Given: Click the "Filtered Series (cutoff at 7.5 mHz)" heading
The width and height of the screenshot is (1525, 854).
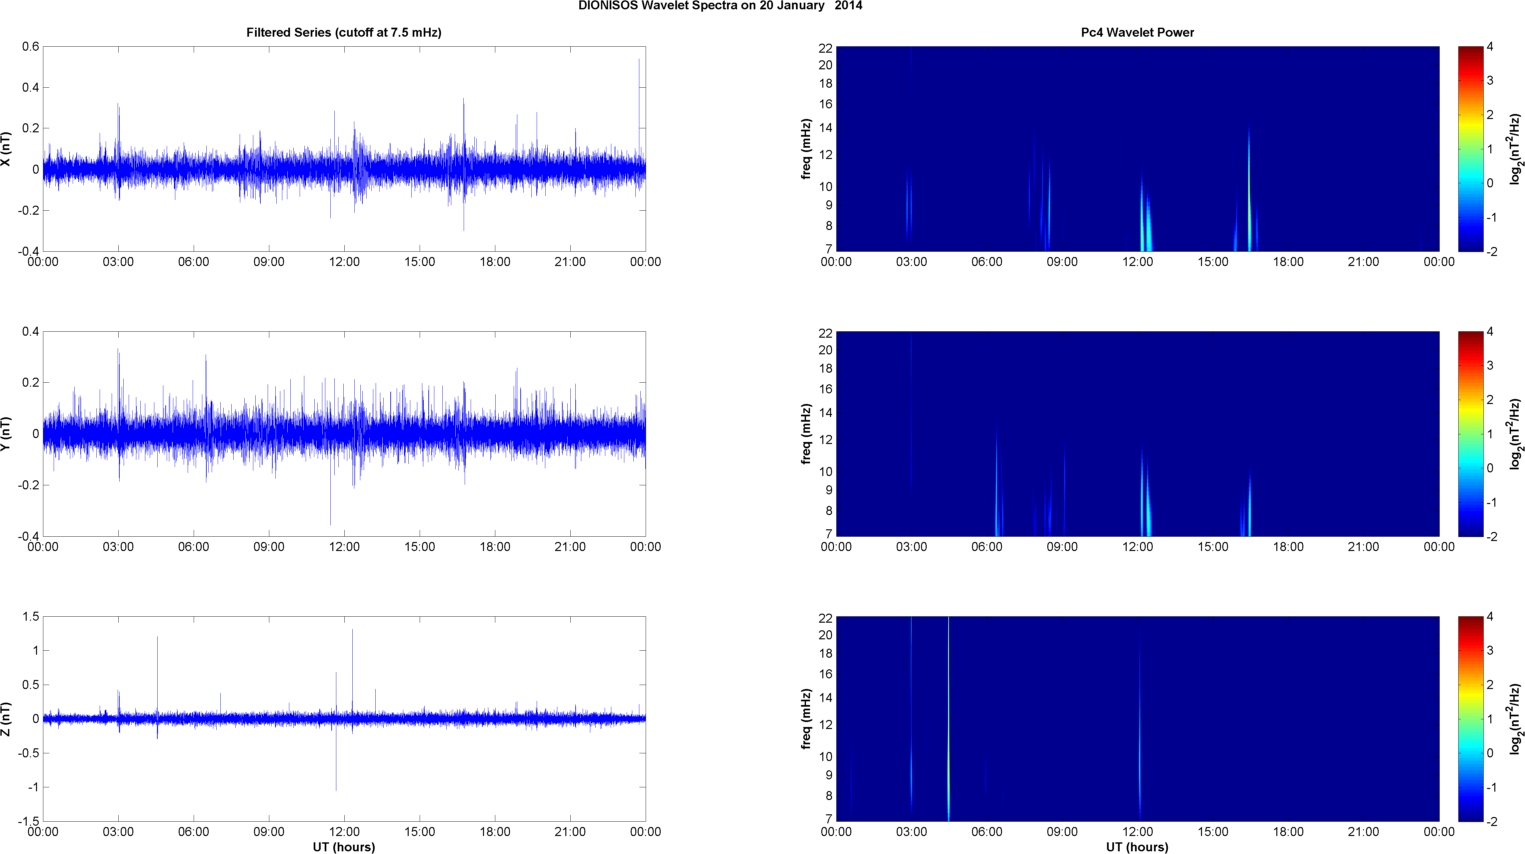Looking at the screenshot, I should (344, 33).
